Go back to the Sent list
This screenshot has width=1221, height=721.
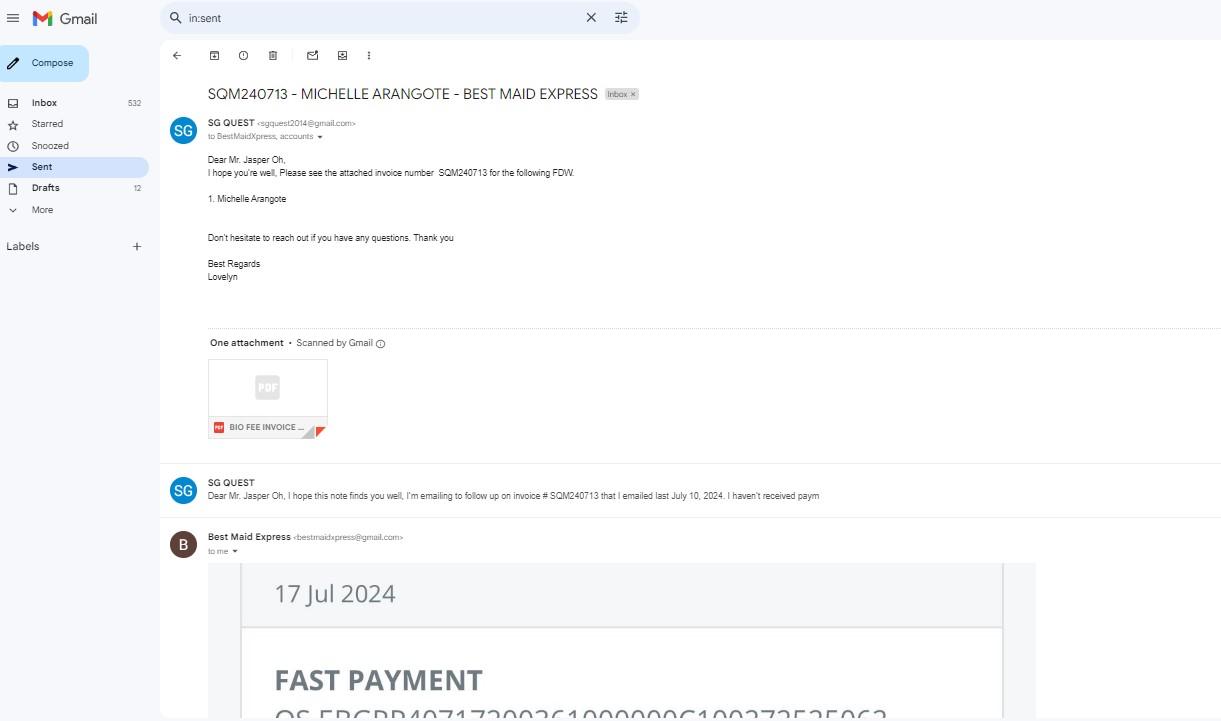pos(177,56)
